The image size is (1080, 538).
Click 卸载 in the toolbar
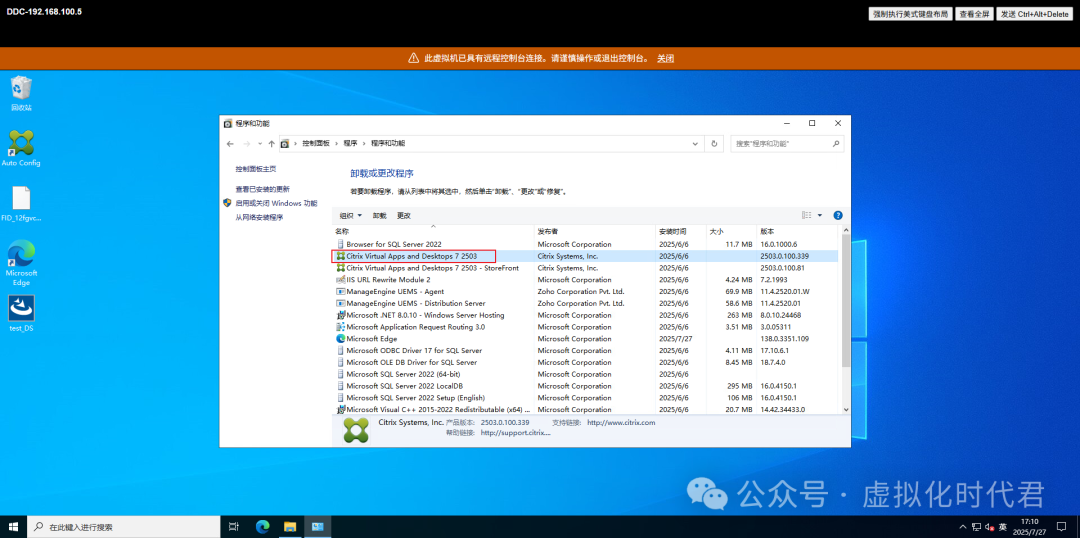click(380, 216)
